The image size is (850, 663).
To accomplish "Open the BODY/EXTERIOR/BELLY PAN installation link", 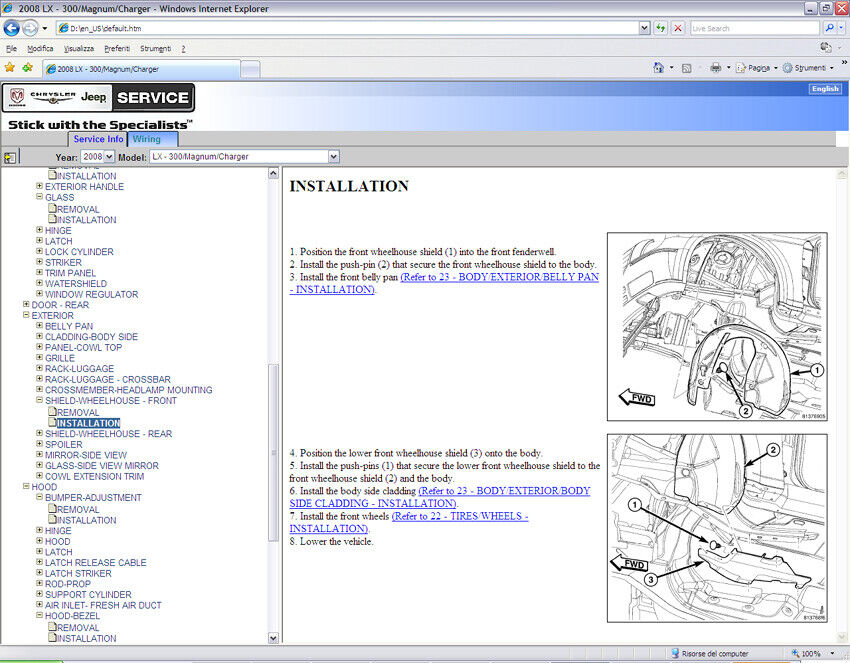I will pyautogui.click(x=499, y=277).
